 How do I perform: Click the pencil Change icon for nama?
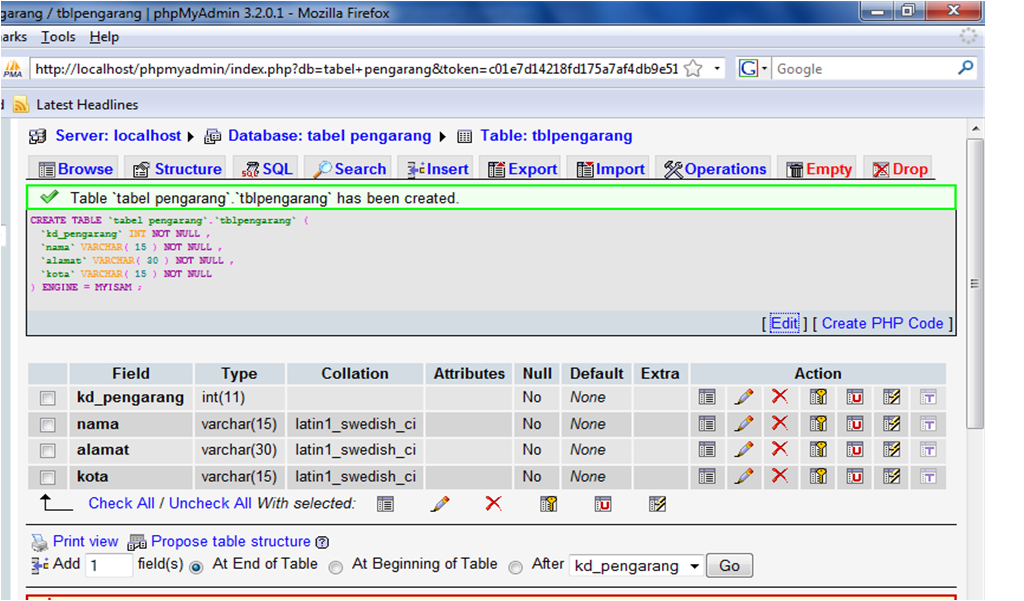pyautogui.click(x=743, y=424)
